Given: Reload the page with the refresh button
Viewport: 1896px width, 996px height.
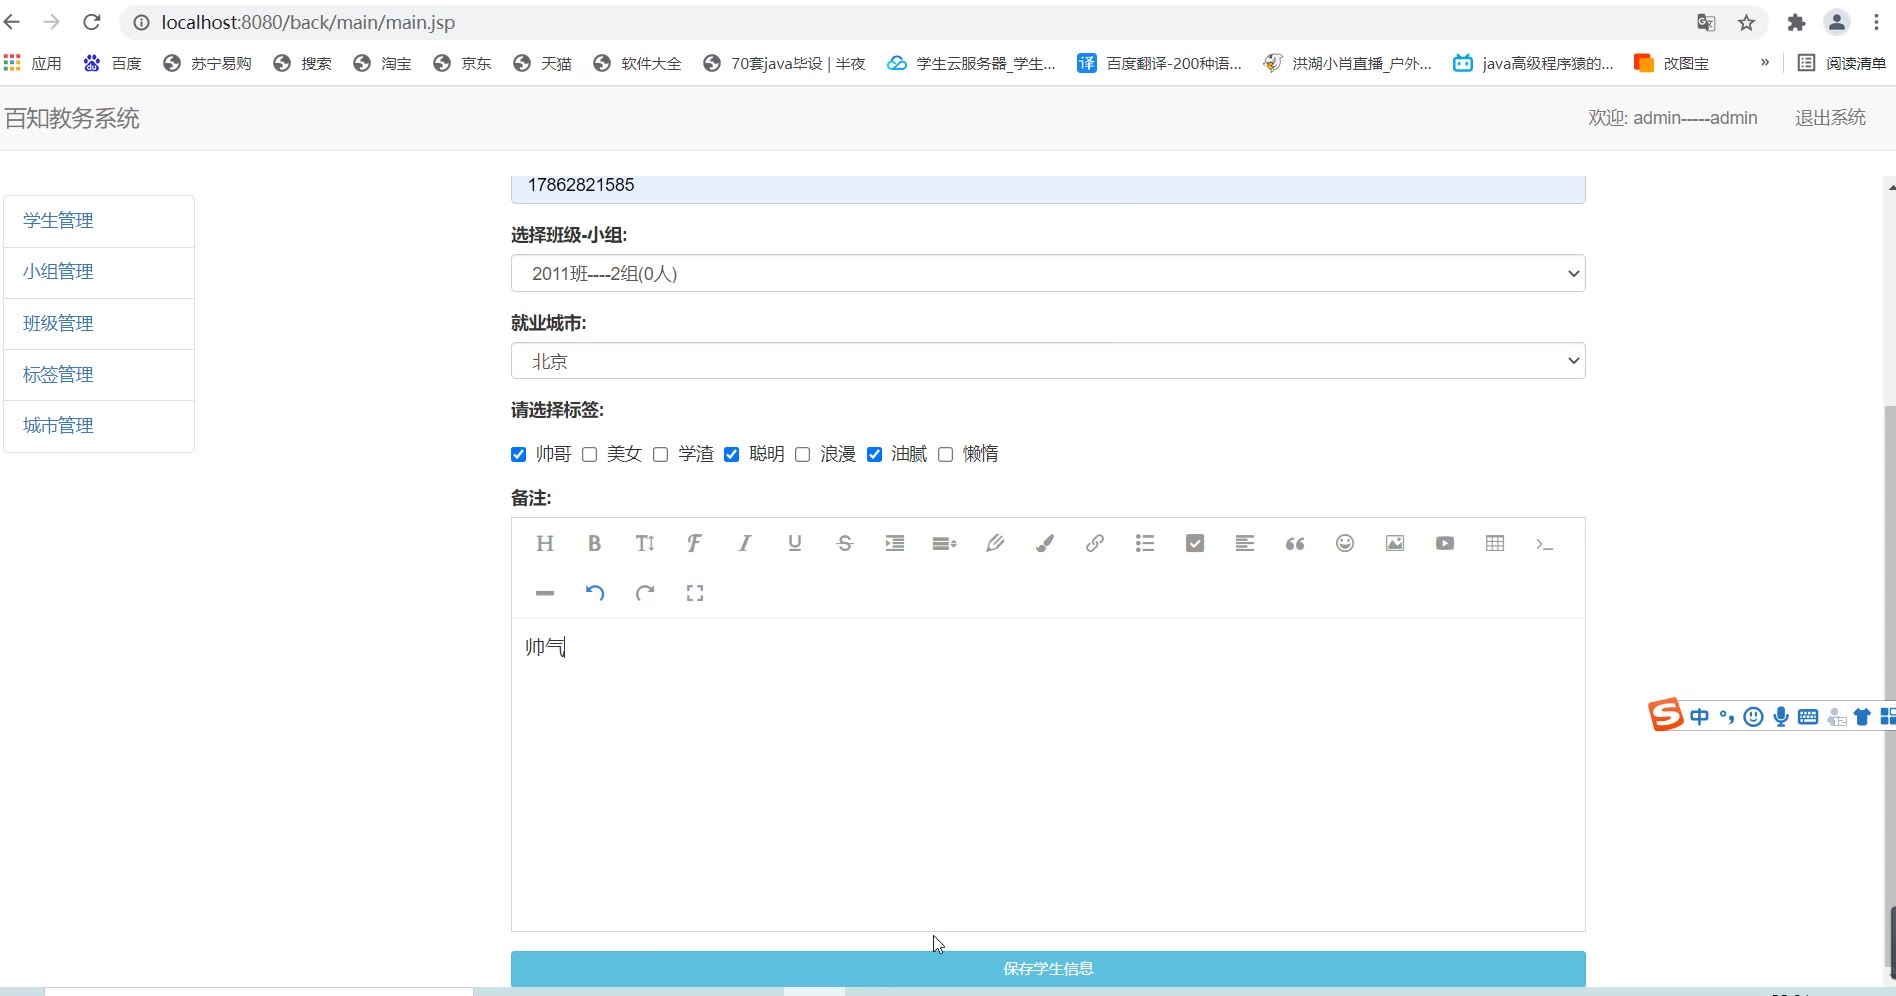Looking at the screenshot, I should [x=91, y=22].
